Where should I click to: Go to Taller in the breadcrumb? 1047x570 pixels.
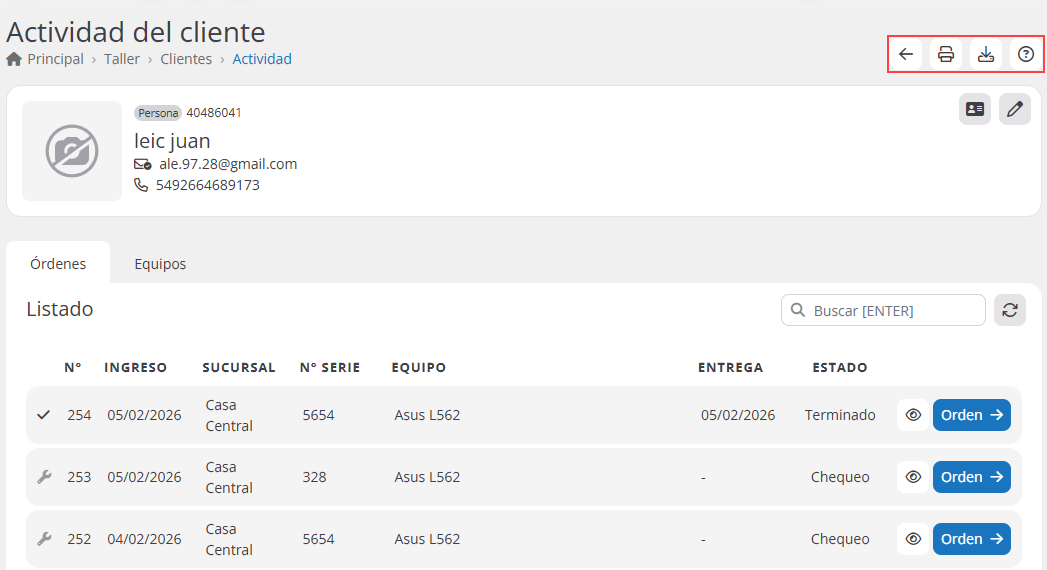point(122,59)
